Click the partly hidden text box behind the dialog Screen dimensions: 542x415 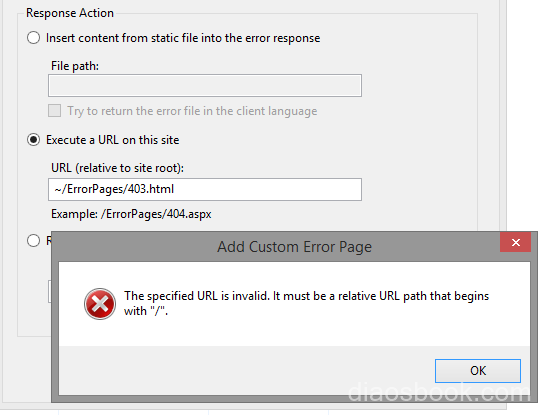click(x=49, y=291)
